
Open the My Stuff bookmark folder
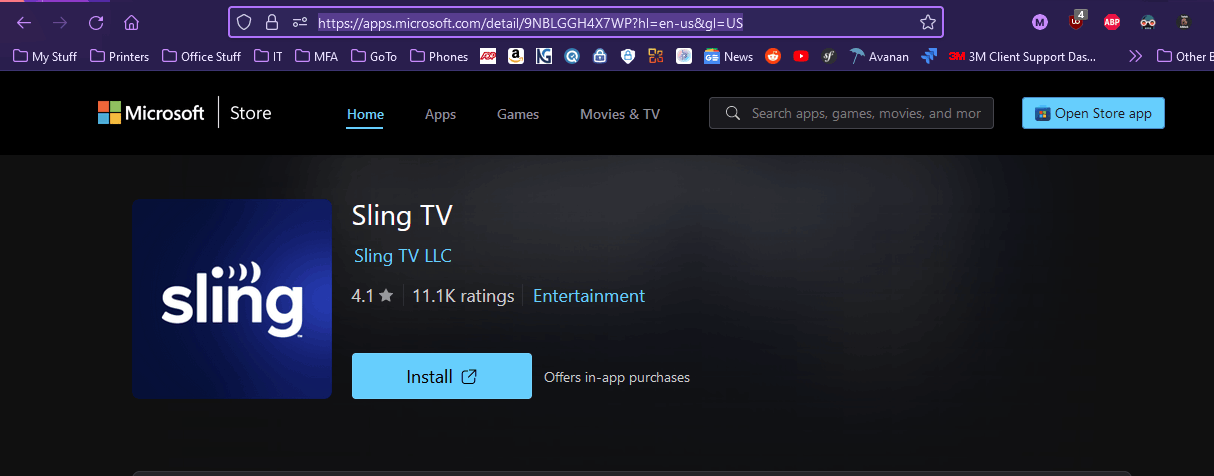click(45, 56)
